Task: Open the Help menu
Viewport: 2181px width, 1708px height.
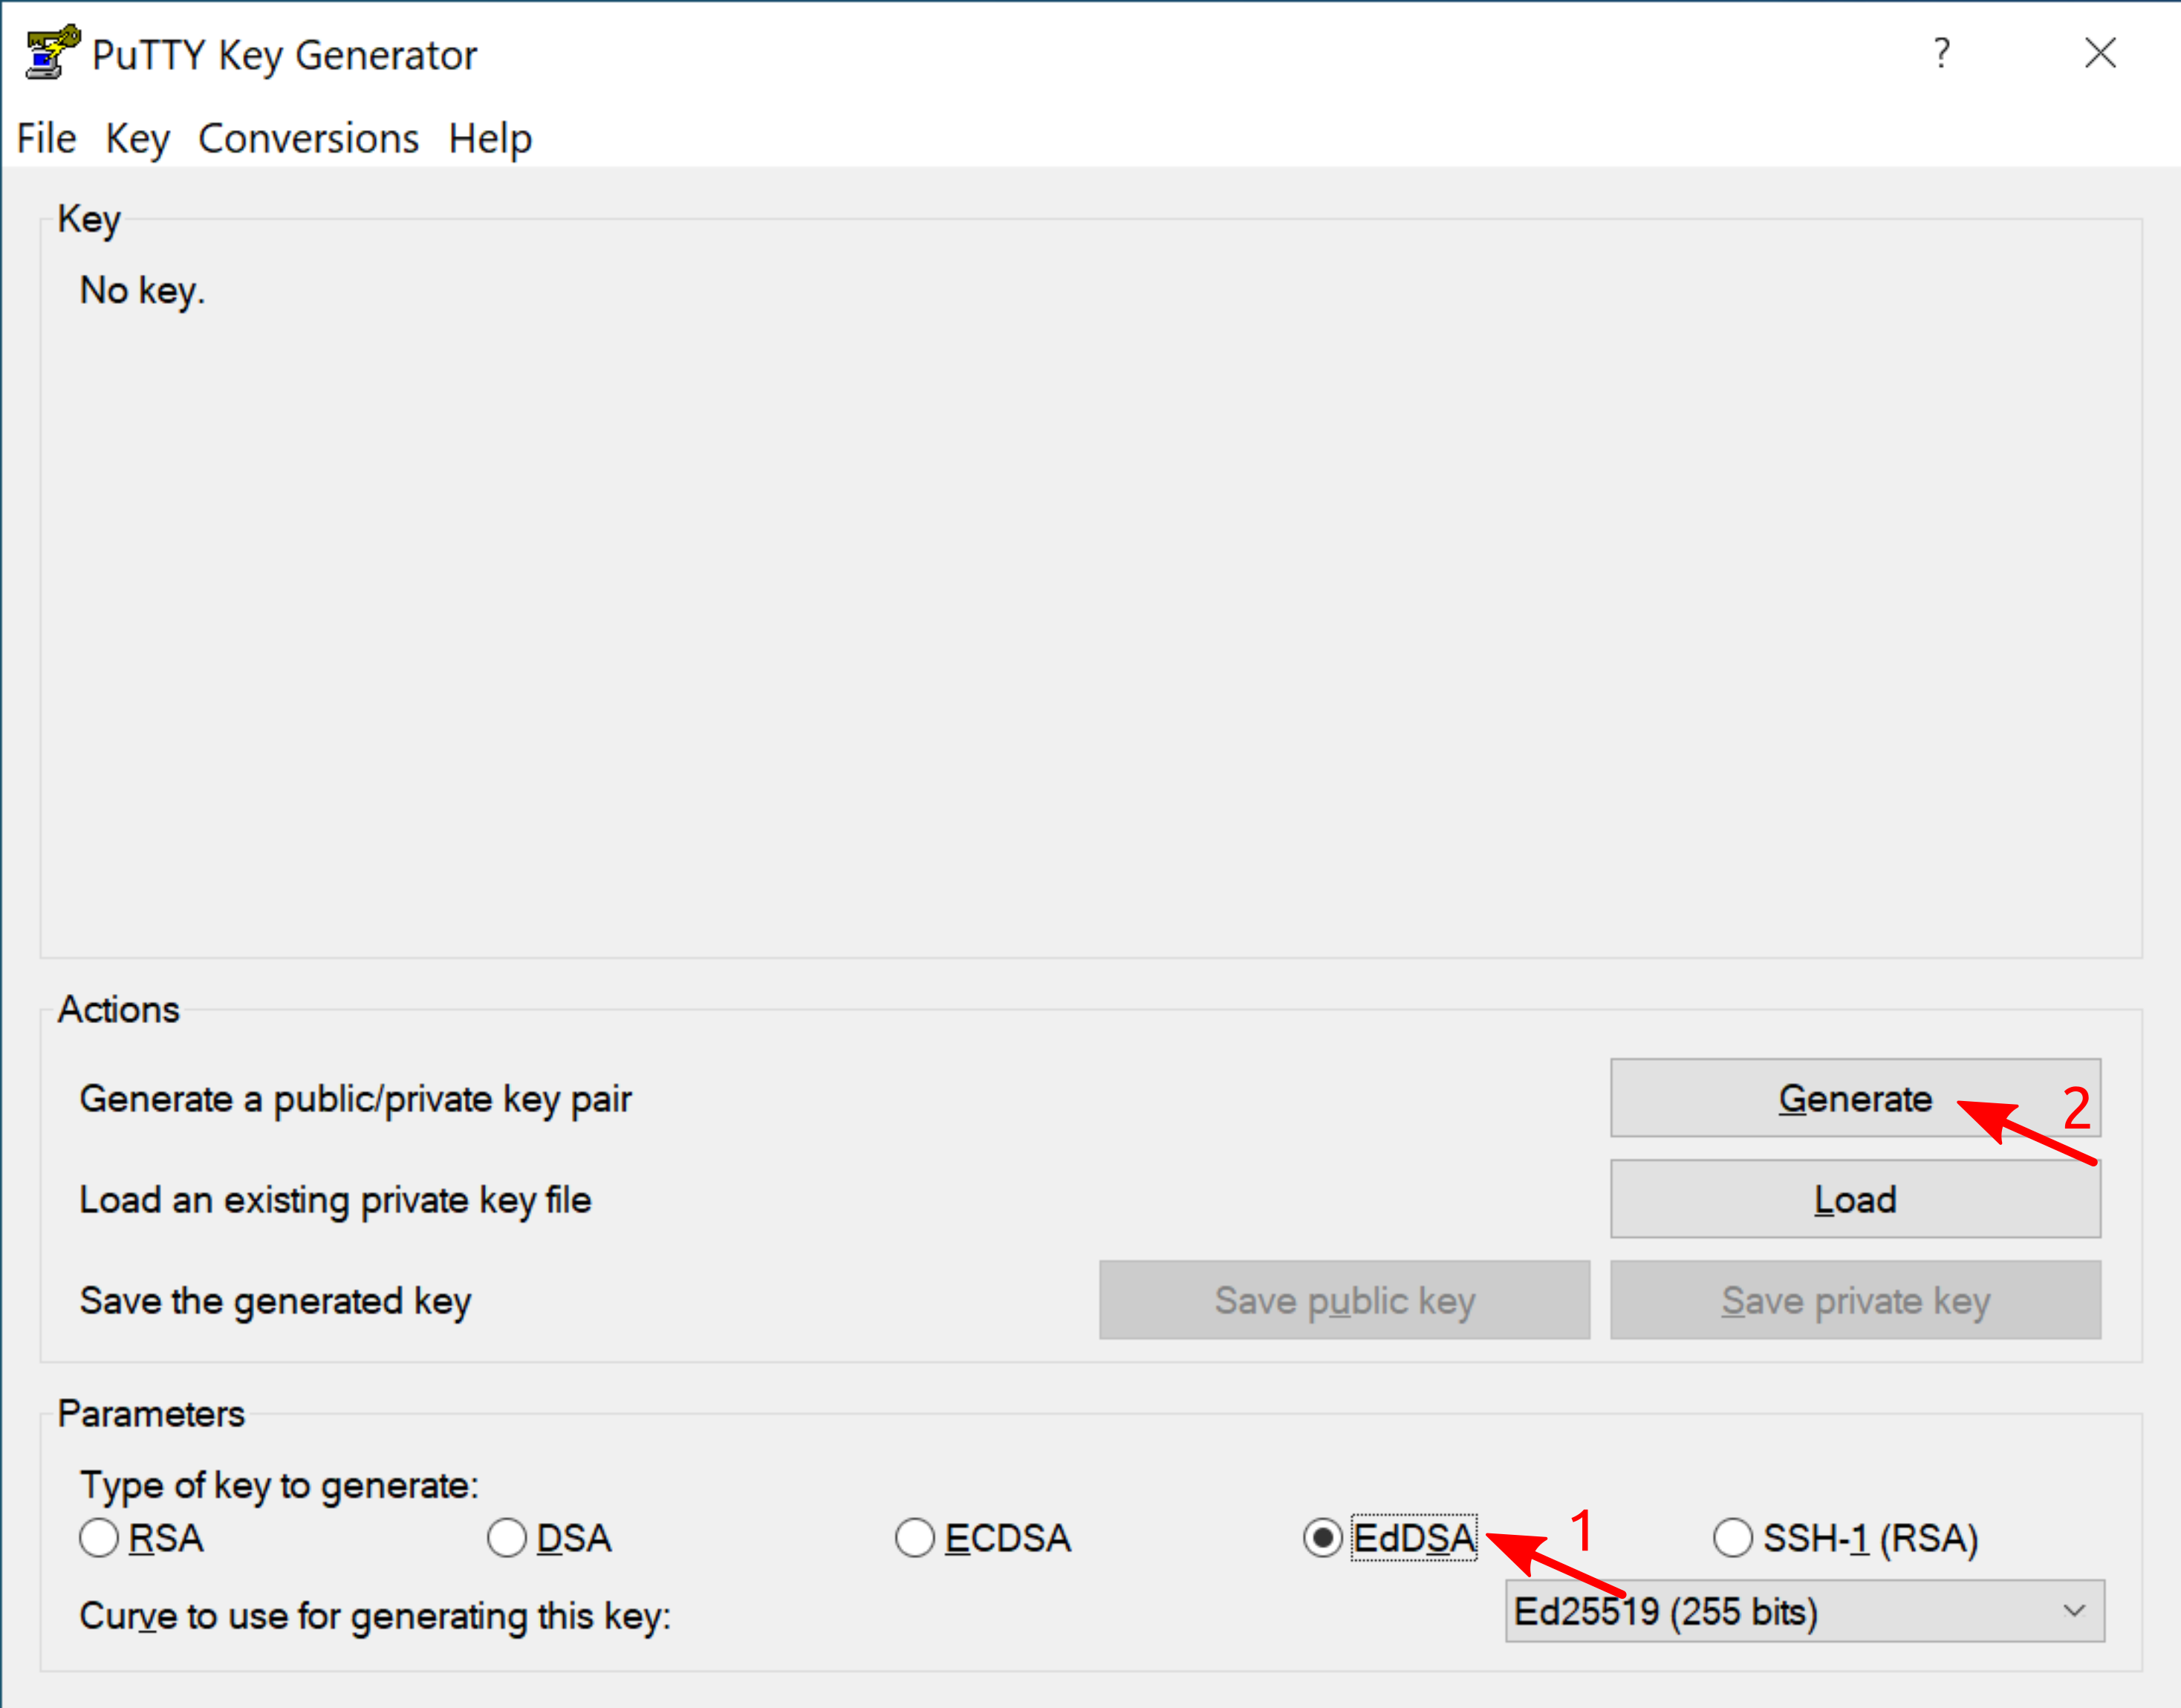Action: 489,138
